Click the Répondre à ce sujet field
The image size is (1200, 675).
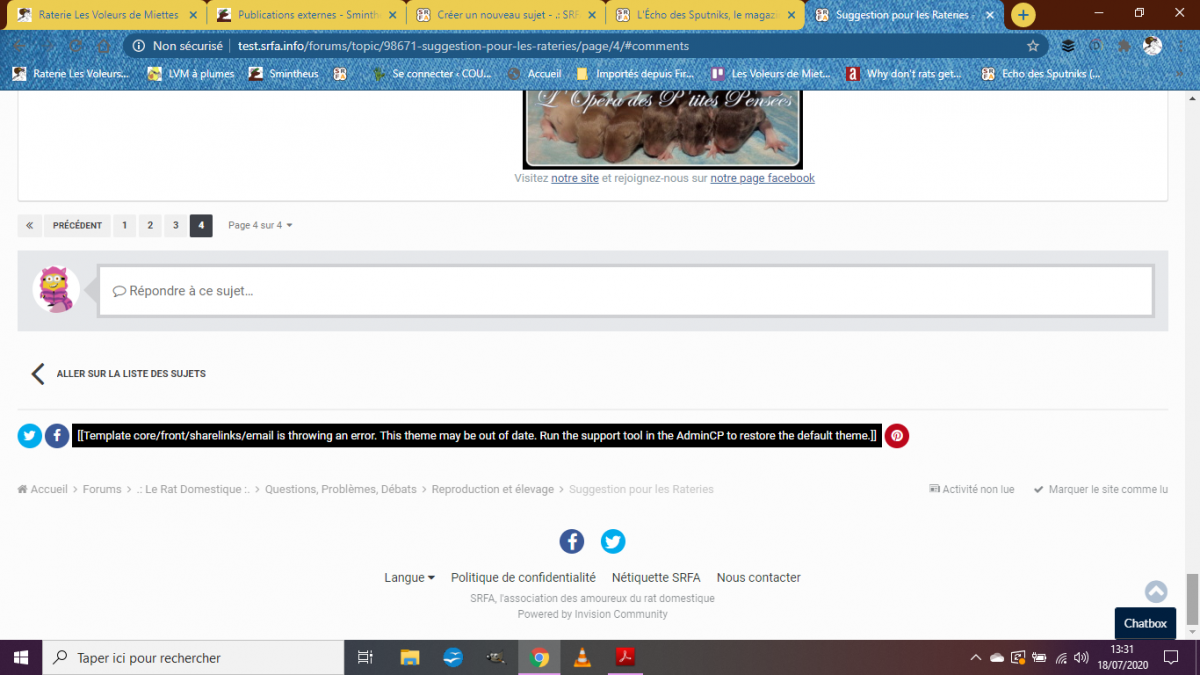(625, 291)
